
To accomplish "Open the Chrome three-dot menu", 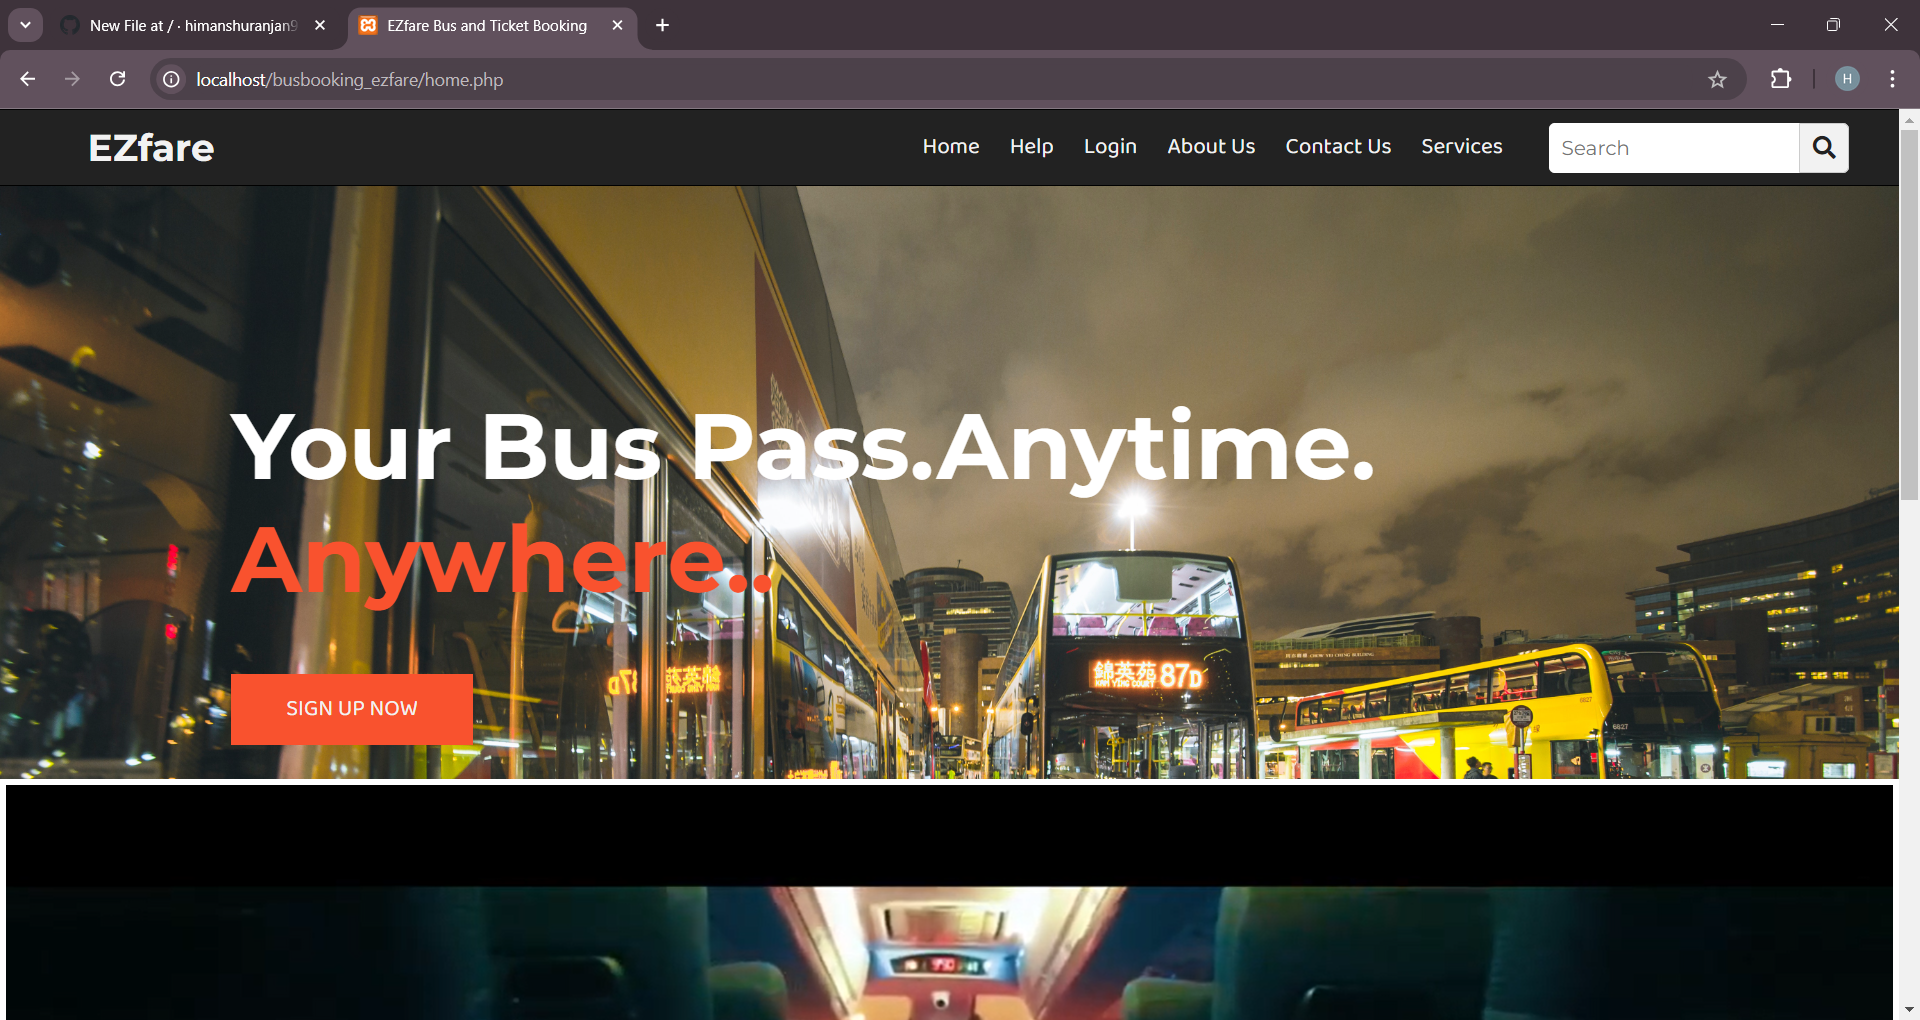I will pyautogui.click(x=1892, y=79).
